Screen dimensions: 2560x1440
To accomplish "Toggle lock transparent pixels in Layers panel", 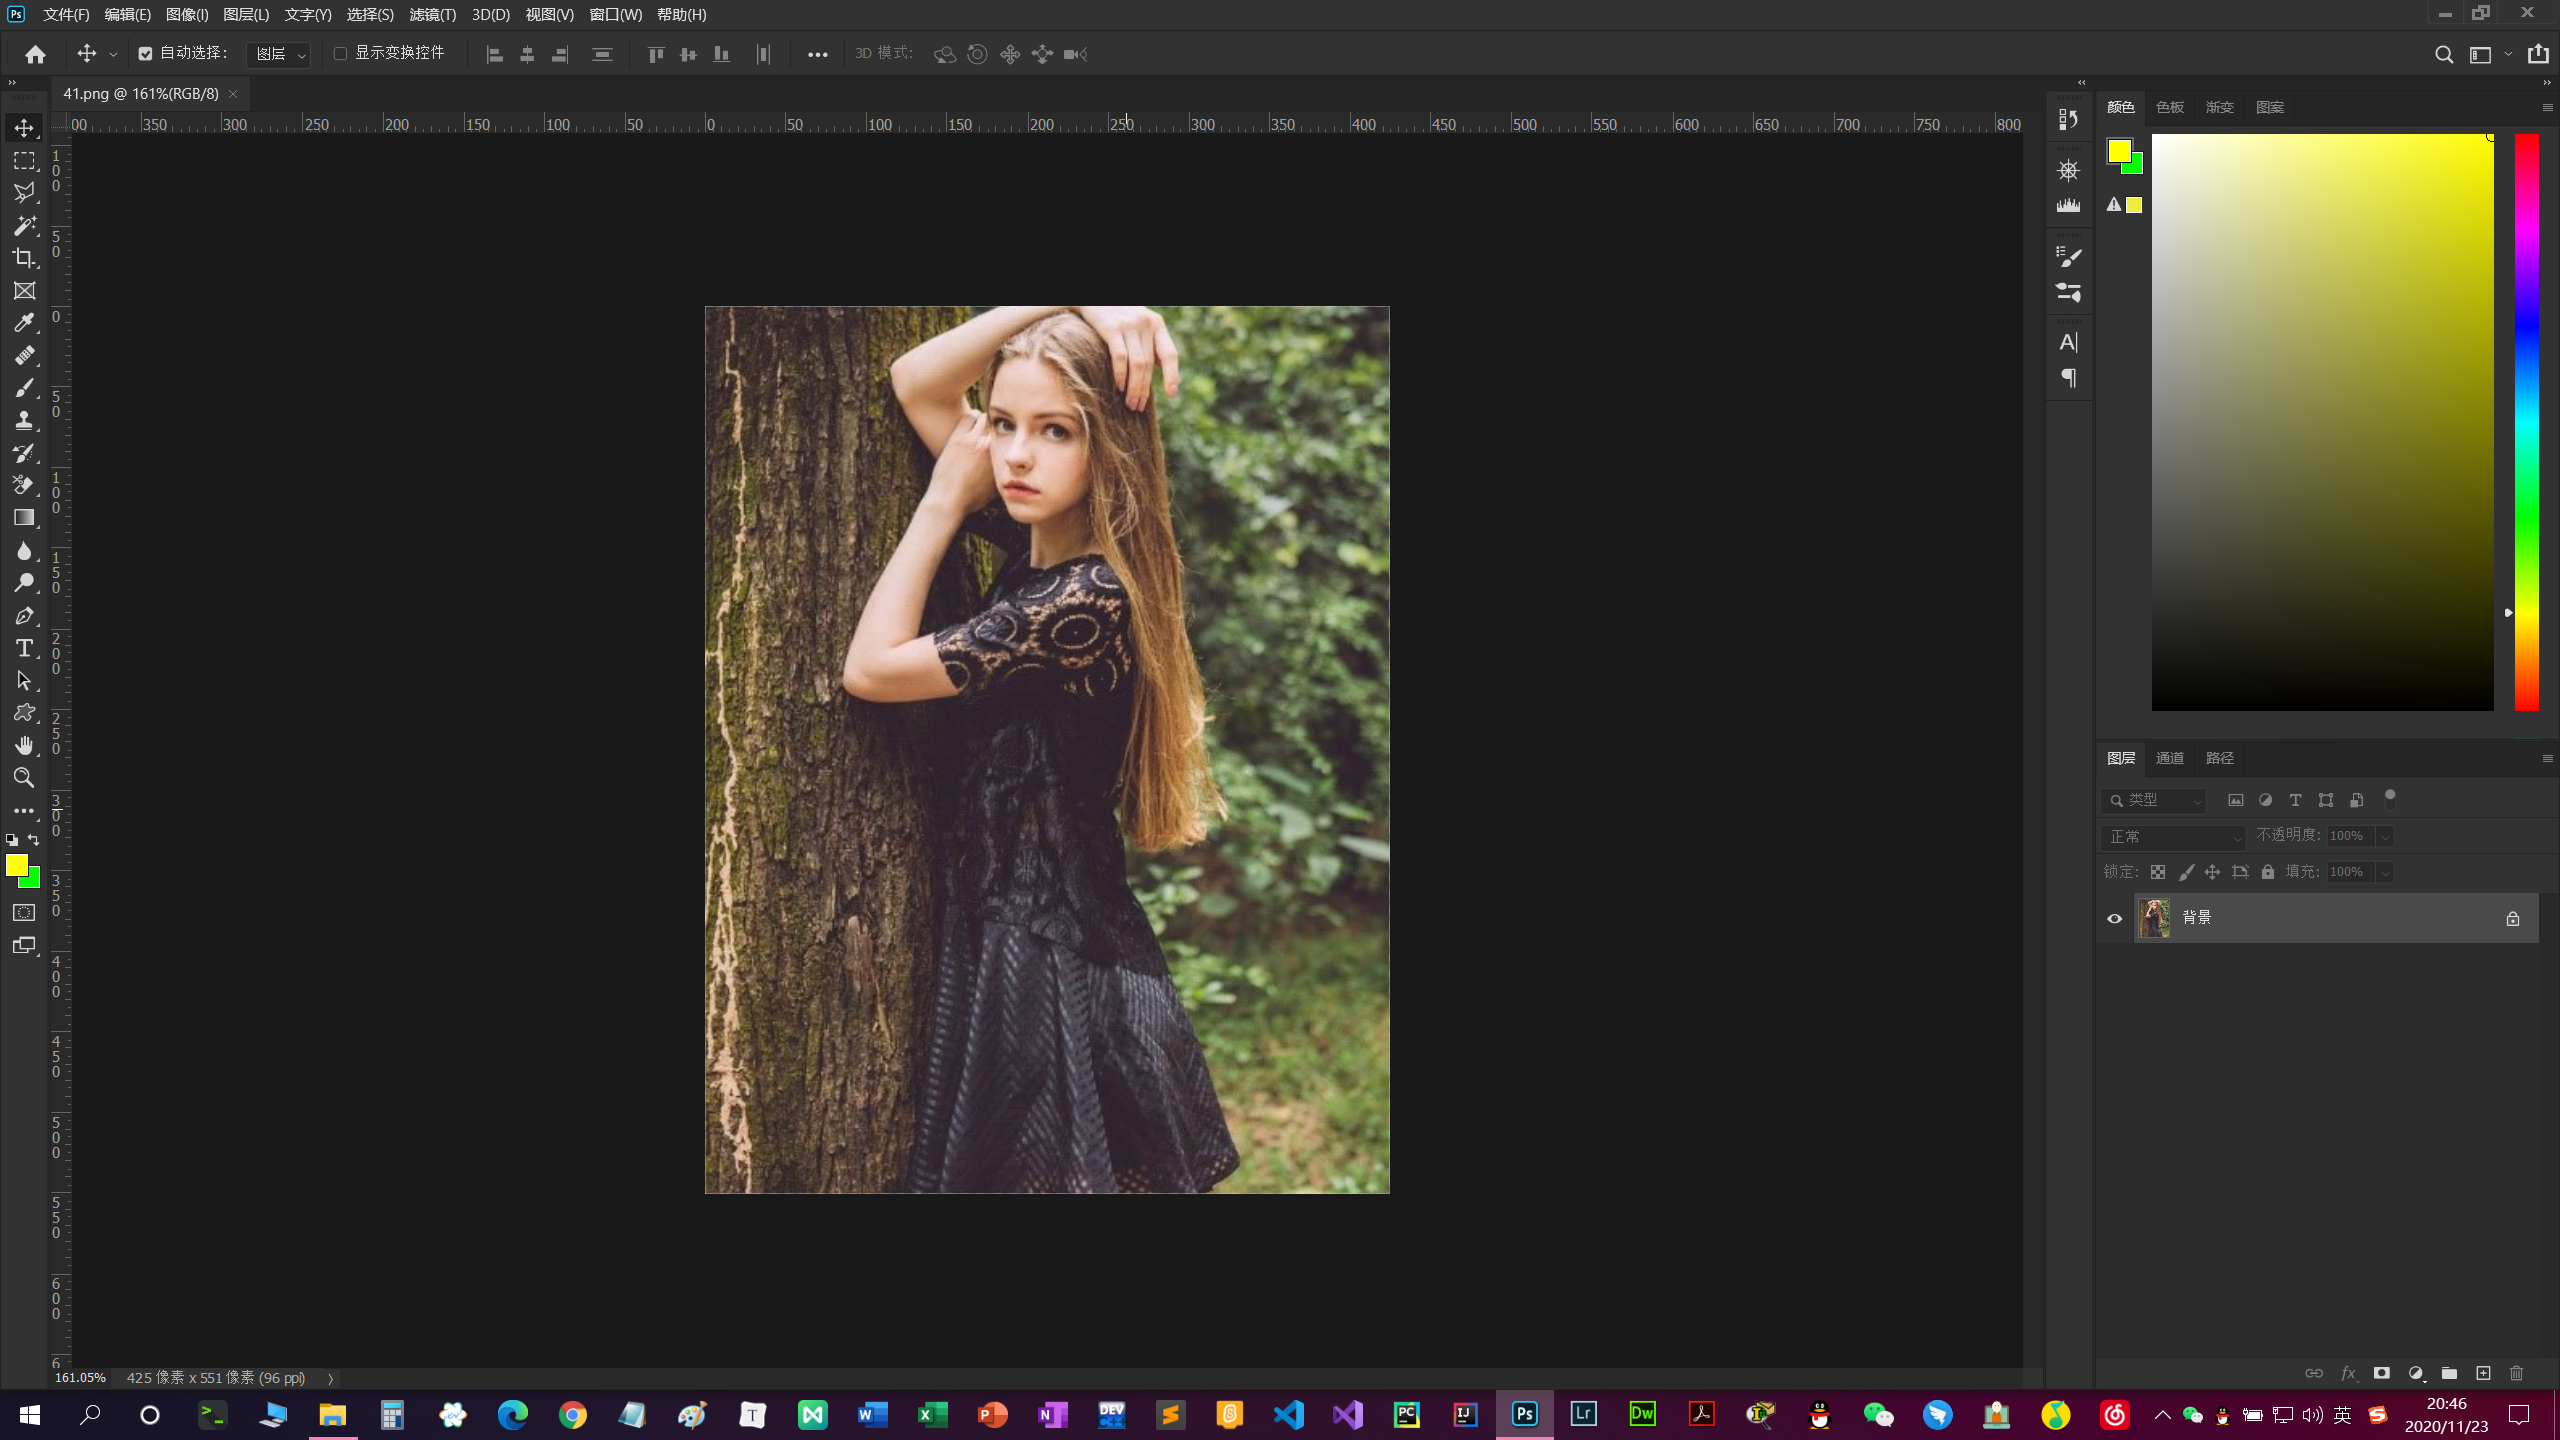I will [x=2158, y=872].
